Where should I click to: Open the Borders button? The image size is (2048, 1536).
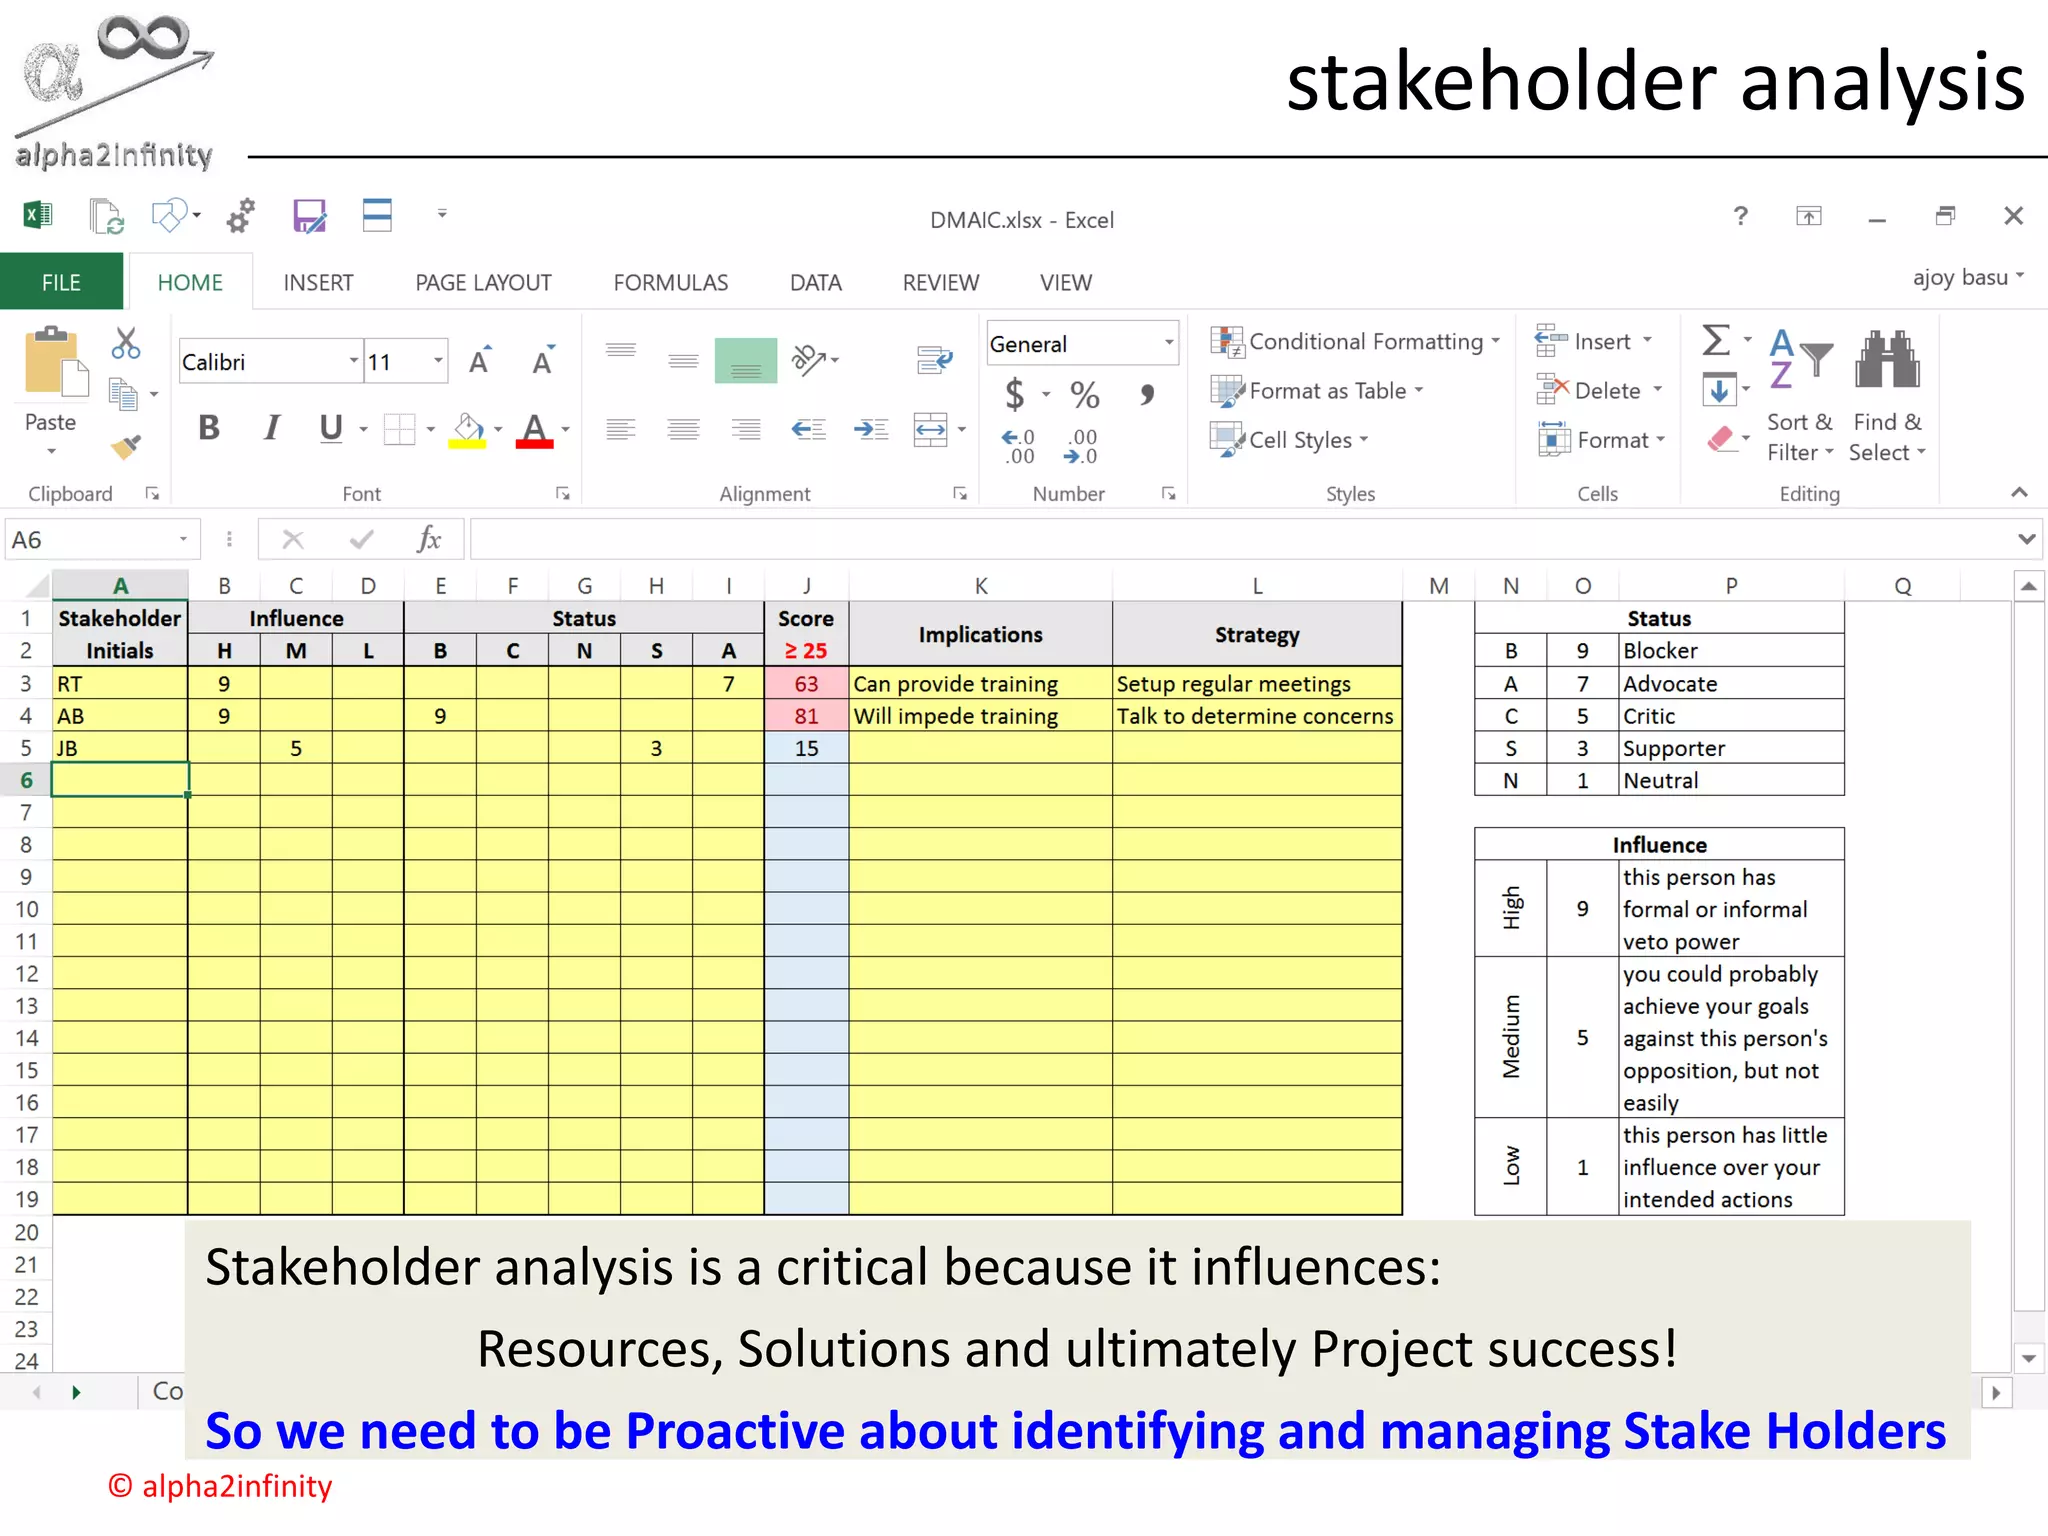399,430
